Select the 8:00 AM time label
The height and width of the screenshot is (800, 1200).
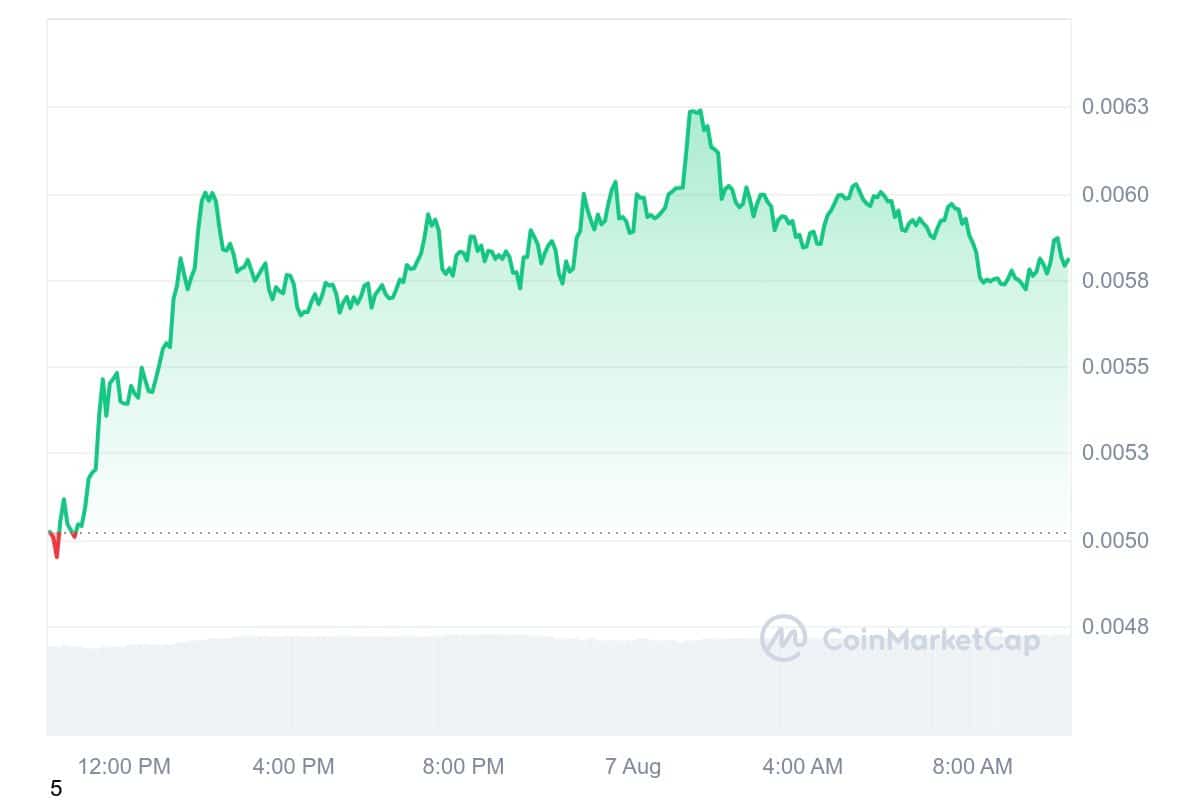pos(972,767)
